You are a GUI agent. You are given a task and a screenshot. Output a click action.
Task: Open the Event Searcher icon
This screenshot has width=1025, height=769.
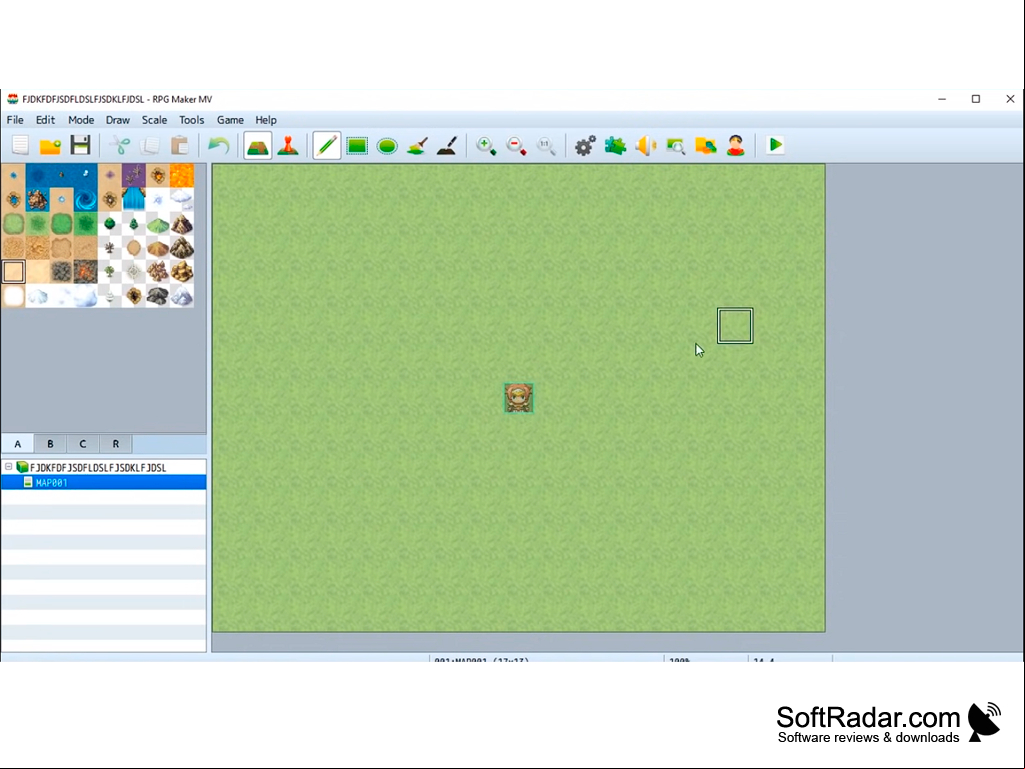tap(675, 145)
